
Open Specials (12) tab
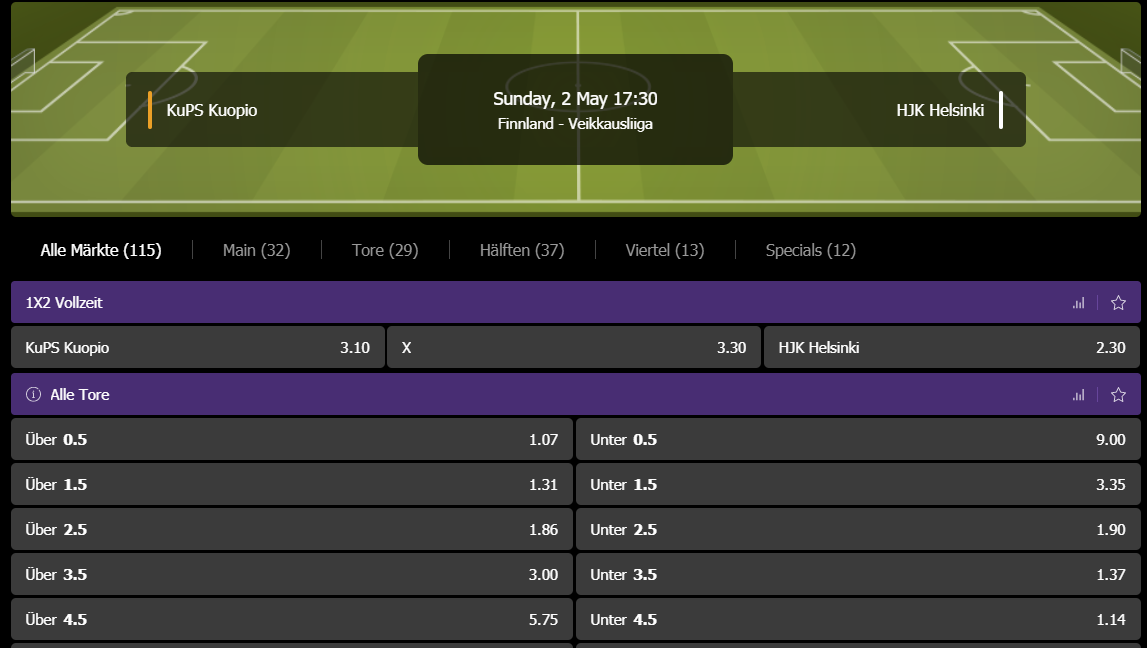pos(810,250)
